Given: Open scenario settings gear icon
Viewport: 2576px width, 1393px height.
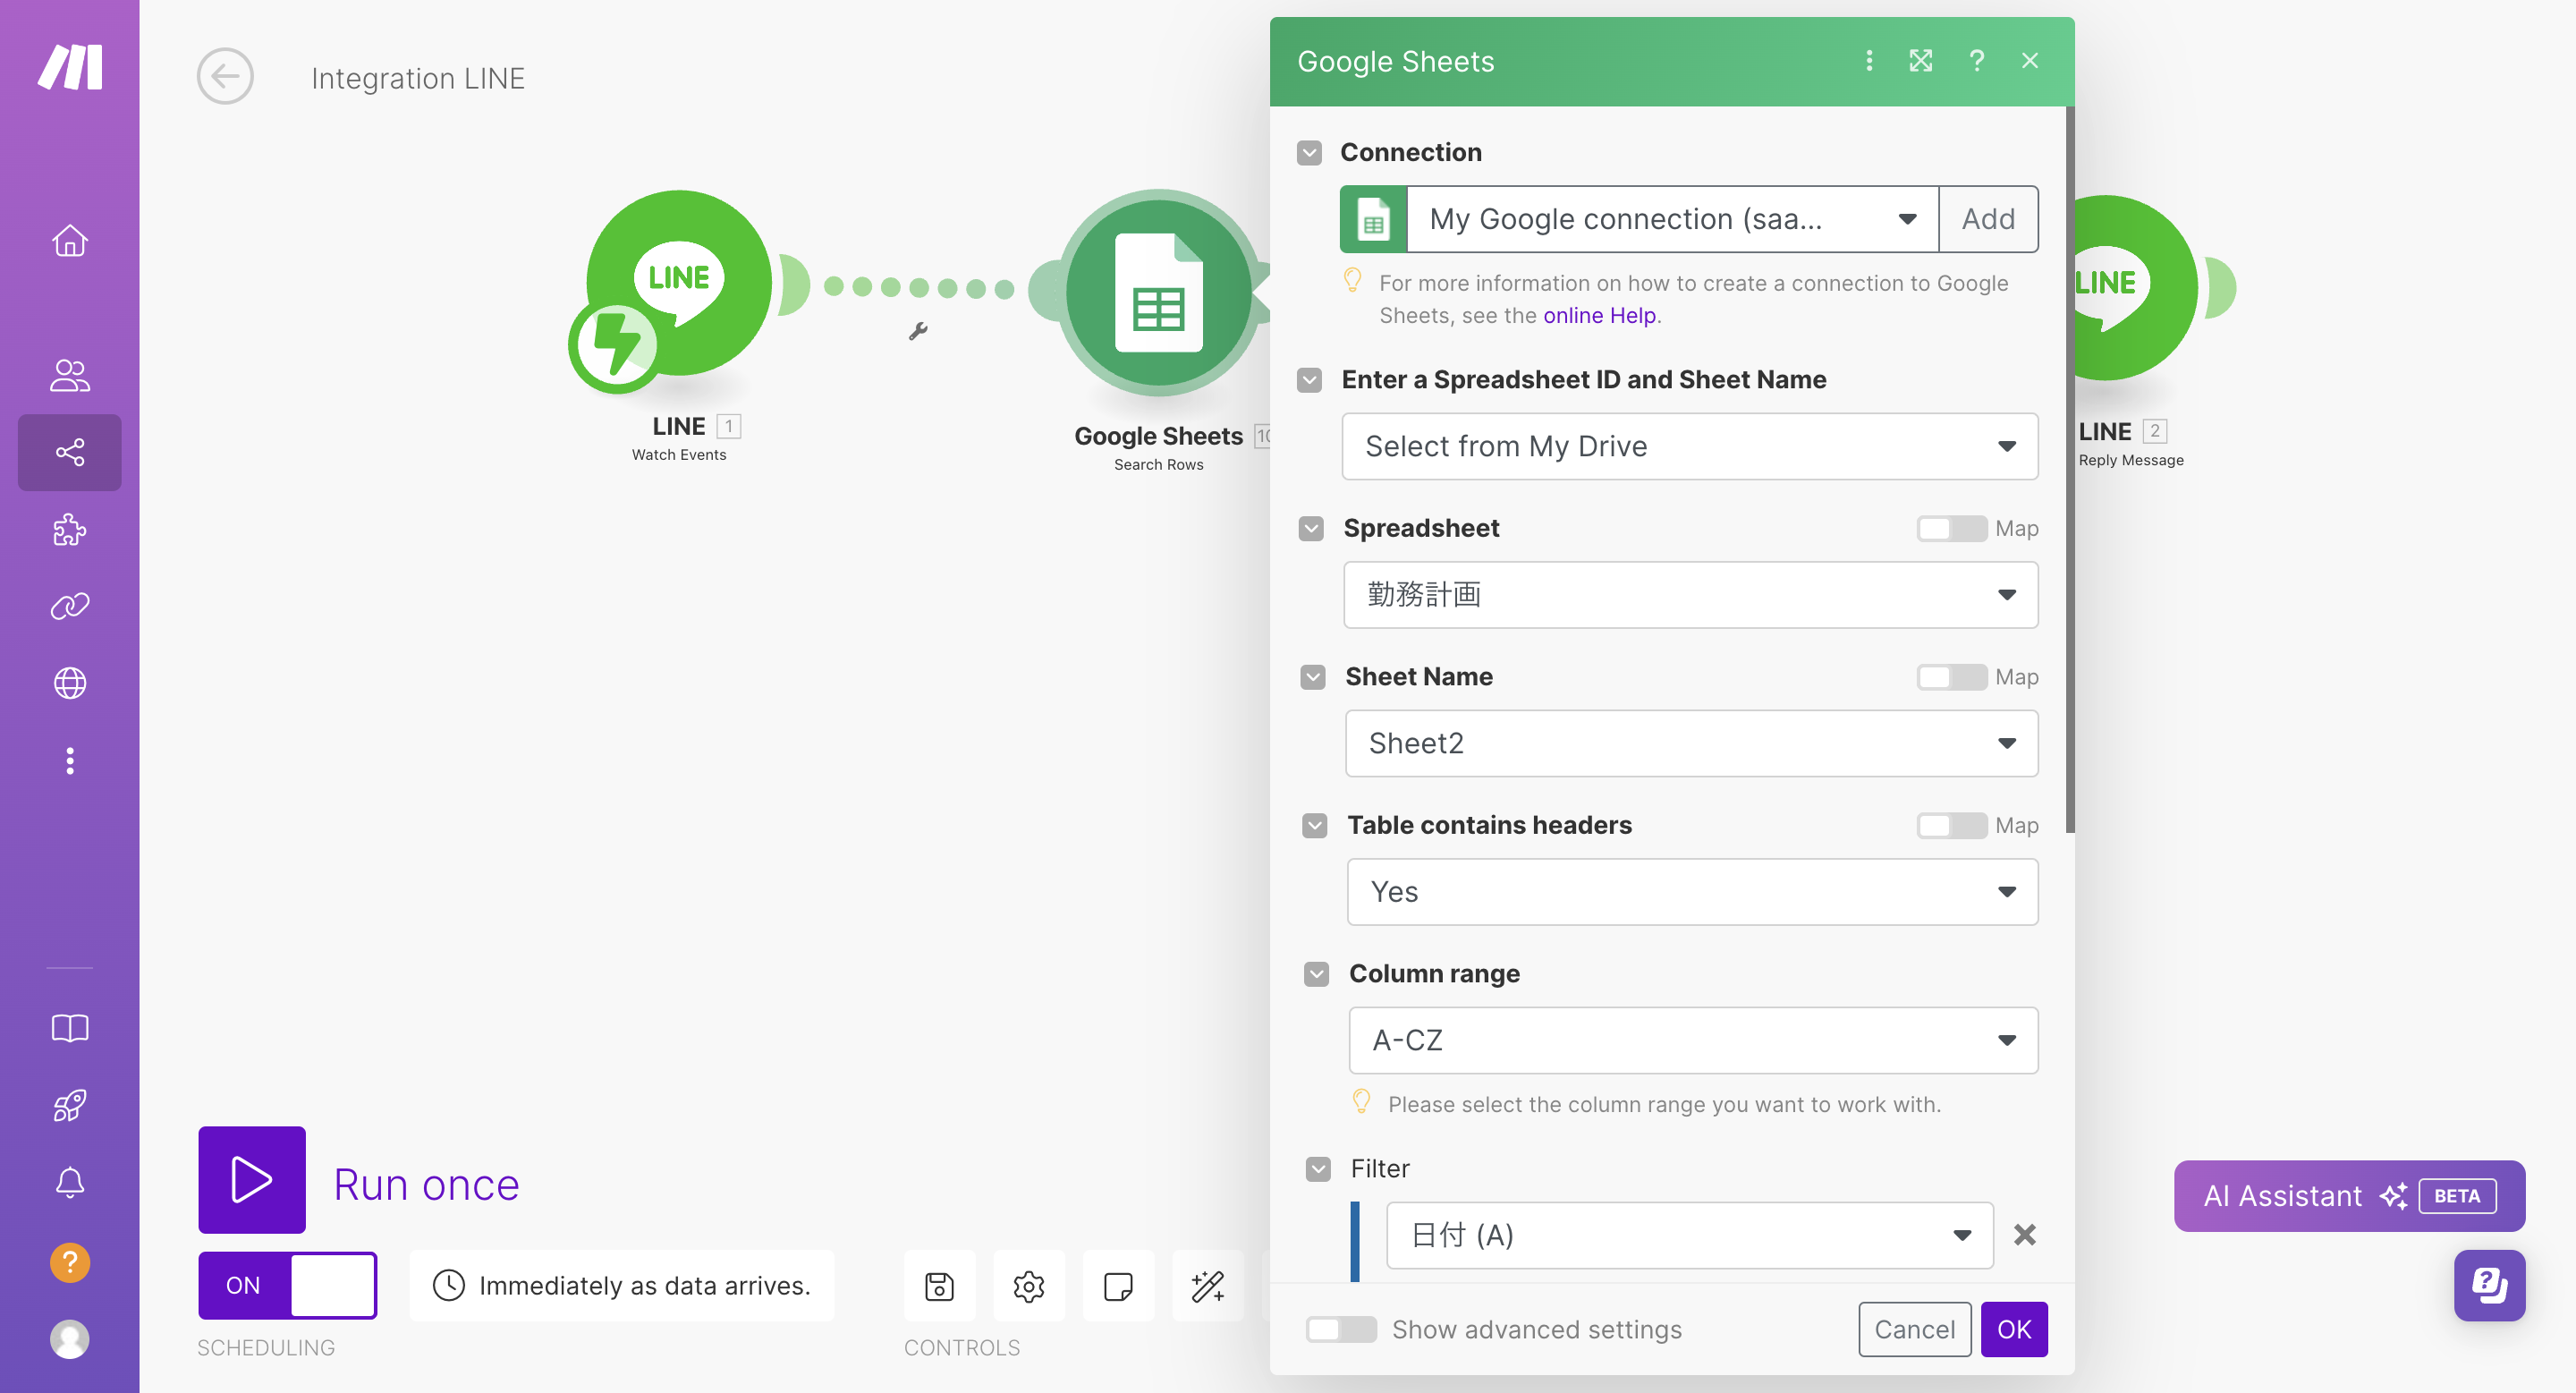Looking at the screenshot, I should (1028, 1286).
